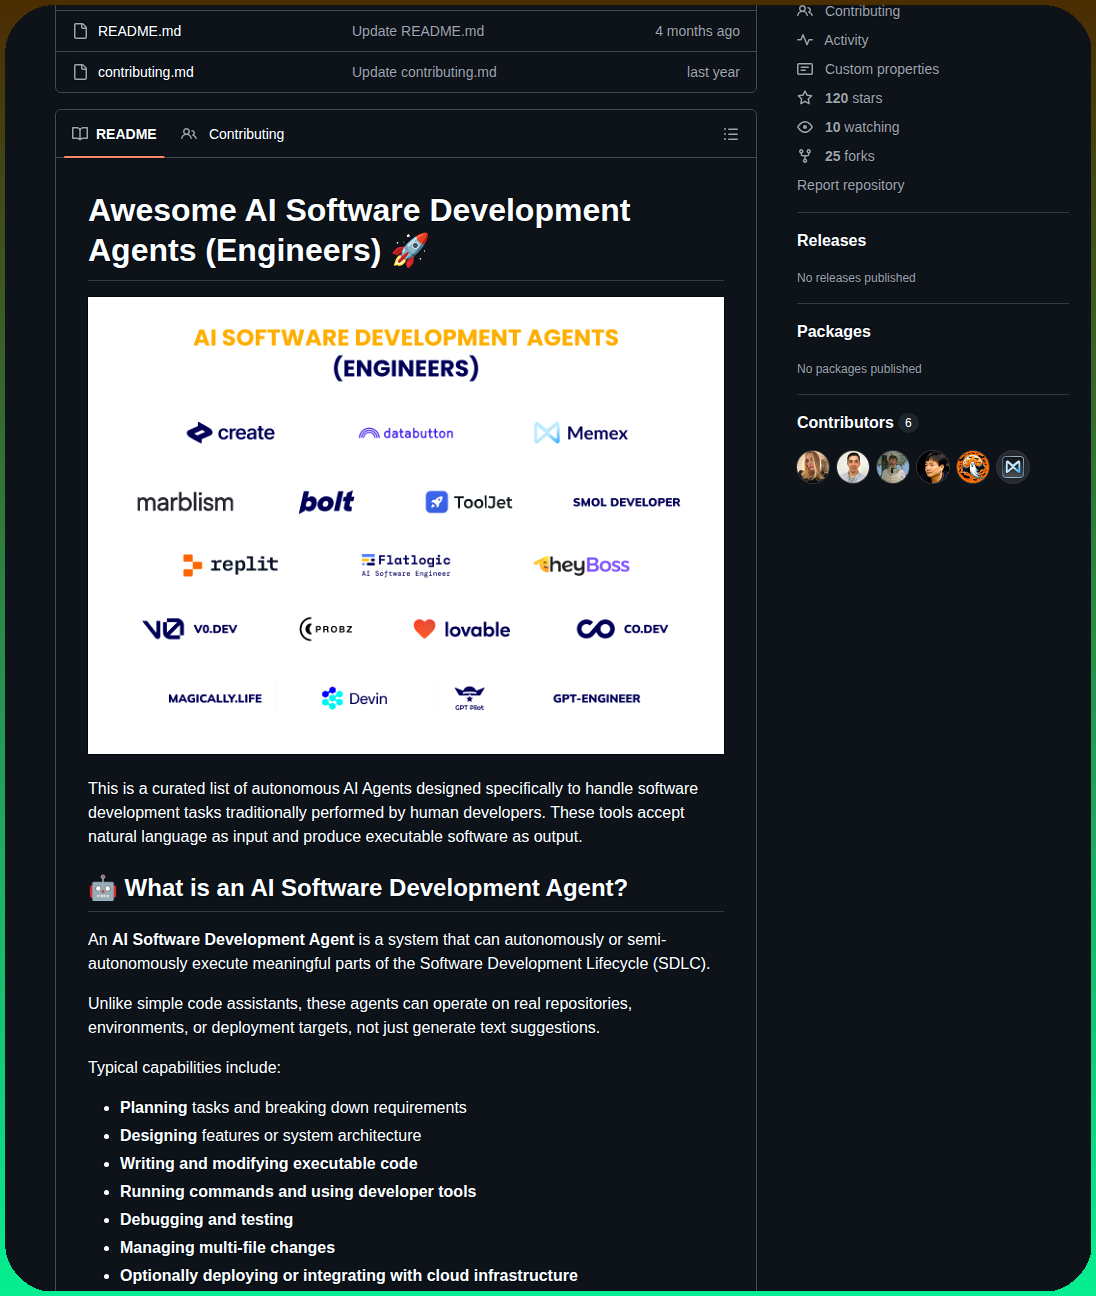Click Report repository link

851,185
